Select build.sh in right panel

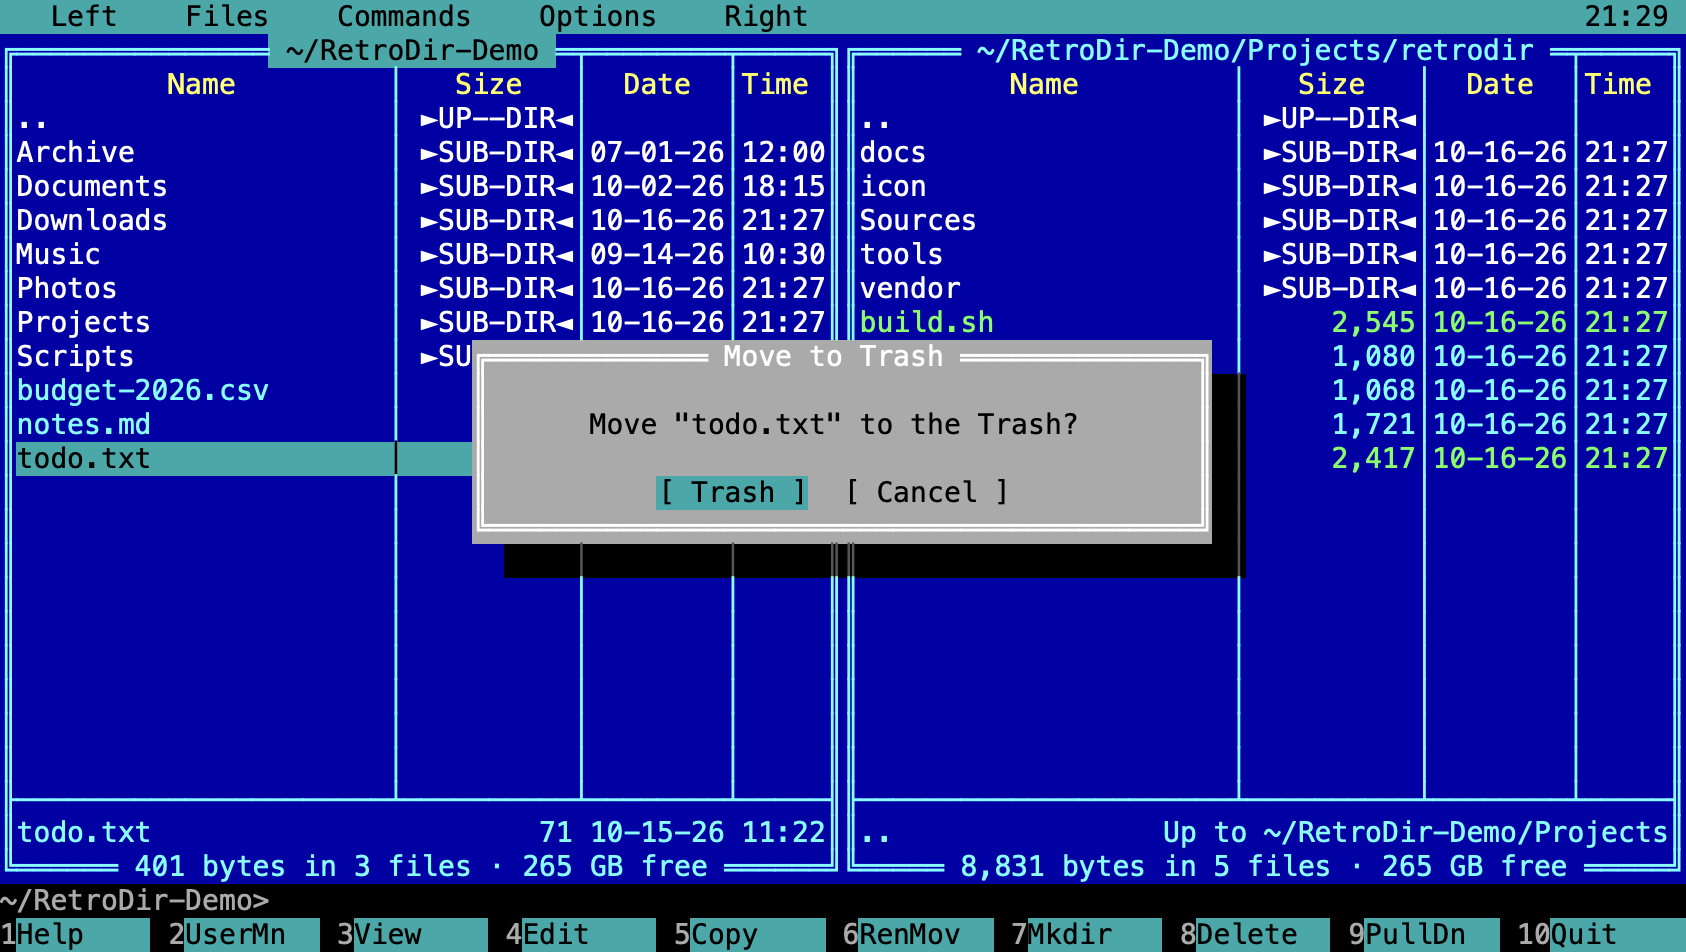coord(1264,322)
